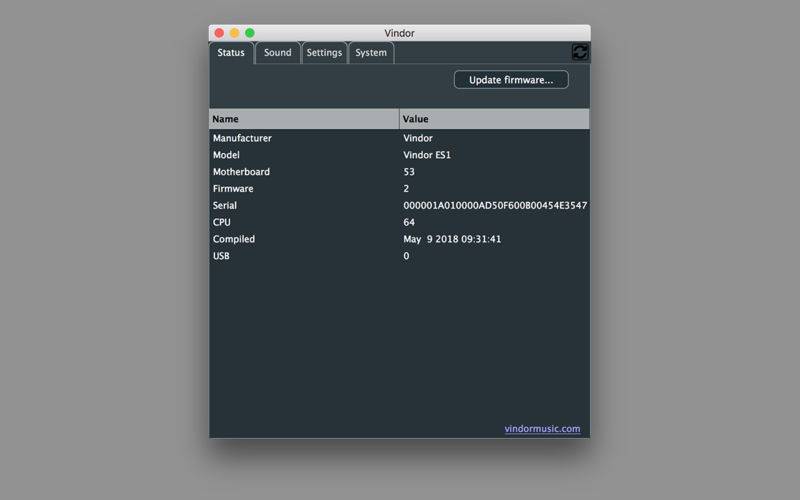Select the Manufacturer row name

[x=242, y=138]
